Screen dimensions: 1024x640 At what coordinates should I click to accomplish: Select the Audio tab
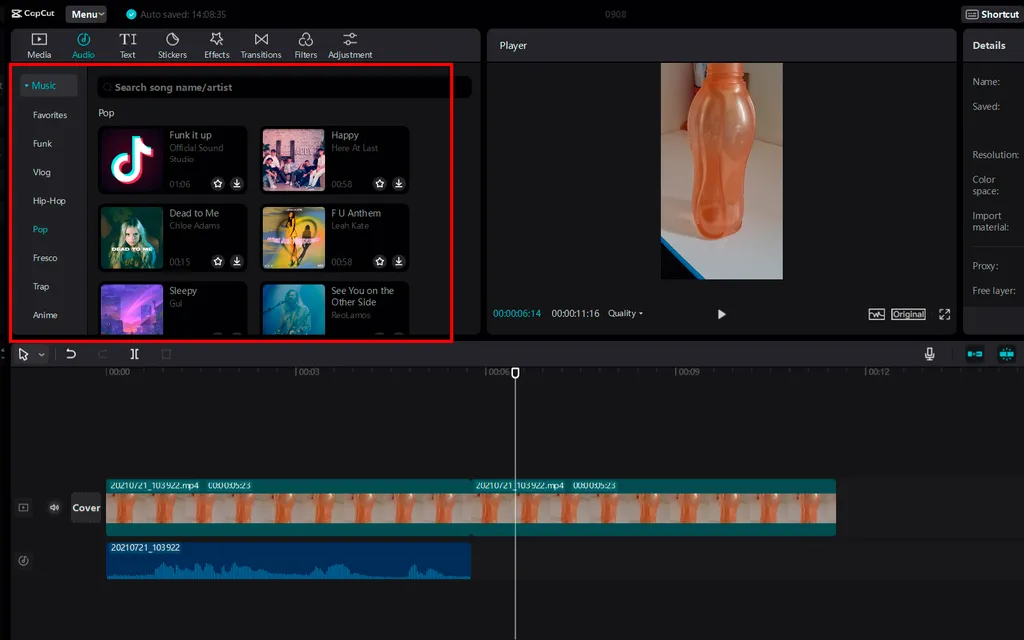click(x=84, y=46)
